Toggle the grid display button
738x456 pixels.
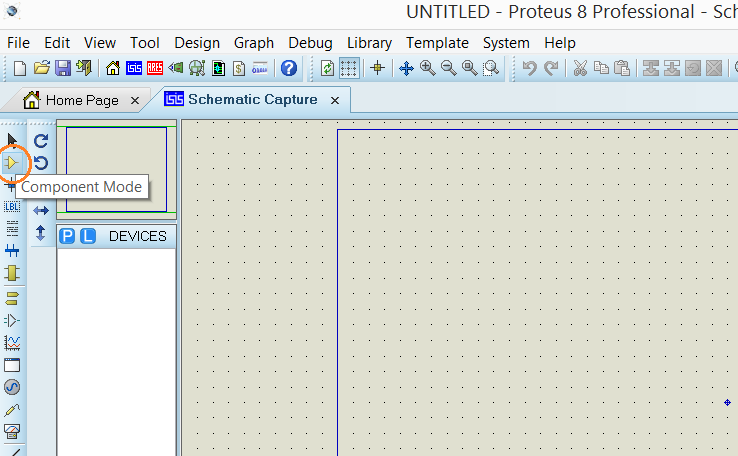click(349, 68)
